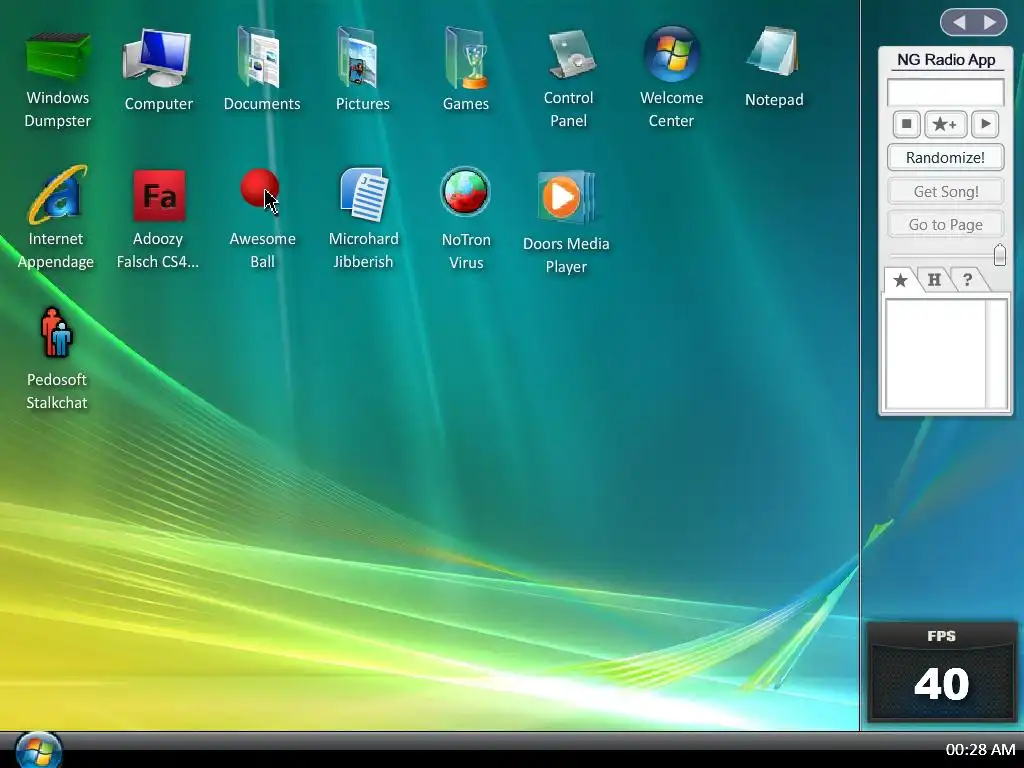1024x768 pixels.
Task: Select the Pictures folder icon
Action: coord(359,57)
